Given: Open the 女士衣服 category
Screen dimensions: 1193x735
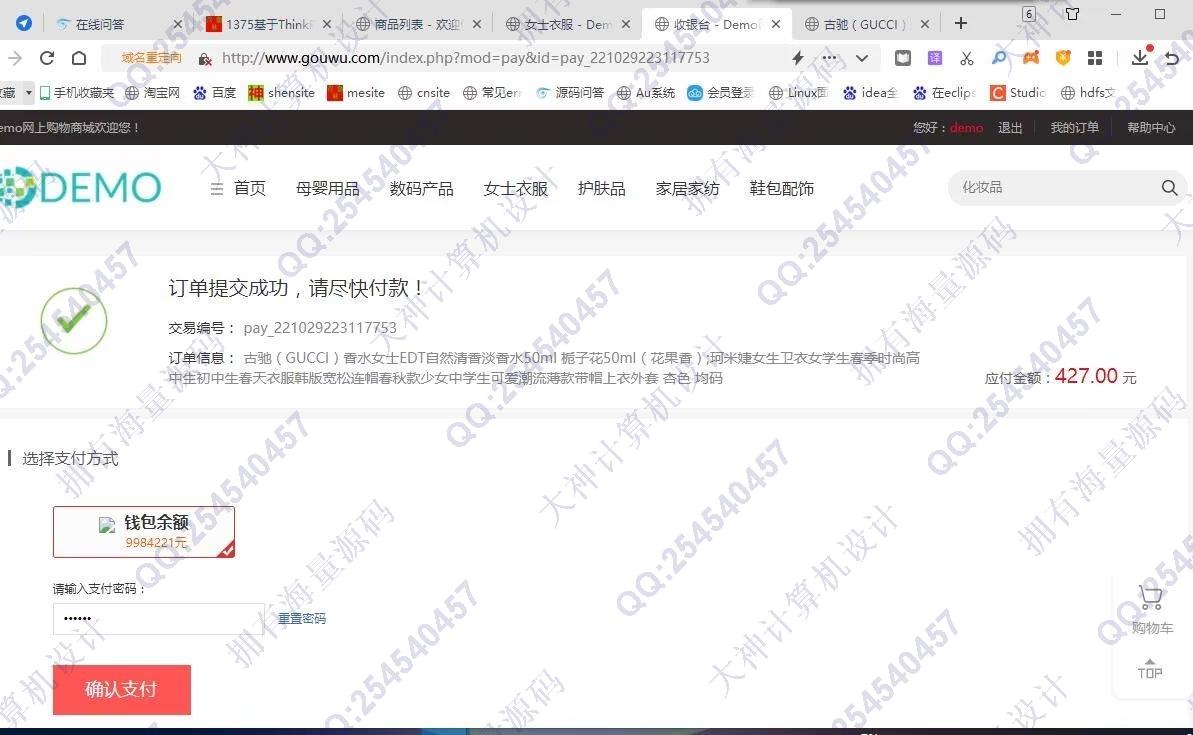Looking at the screenshot, I should [x=515, y=189].
